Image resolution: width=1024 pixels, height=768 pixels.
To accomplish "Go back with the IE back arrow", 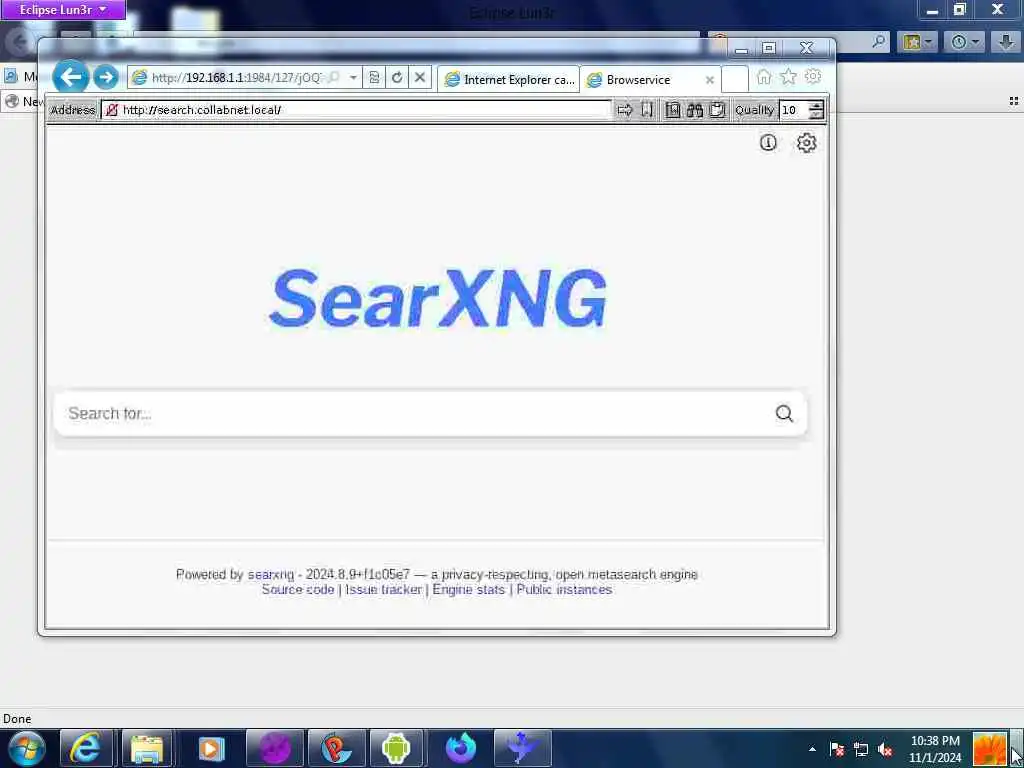I will pos(70,77).
